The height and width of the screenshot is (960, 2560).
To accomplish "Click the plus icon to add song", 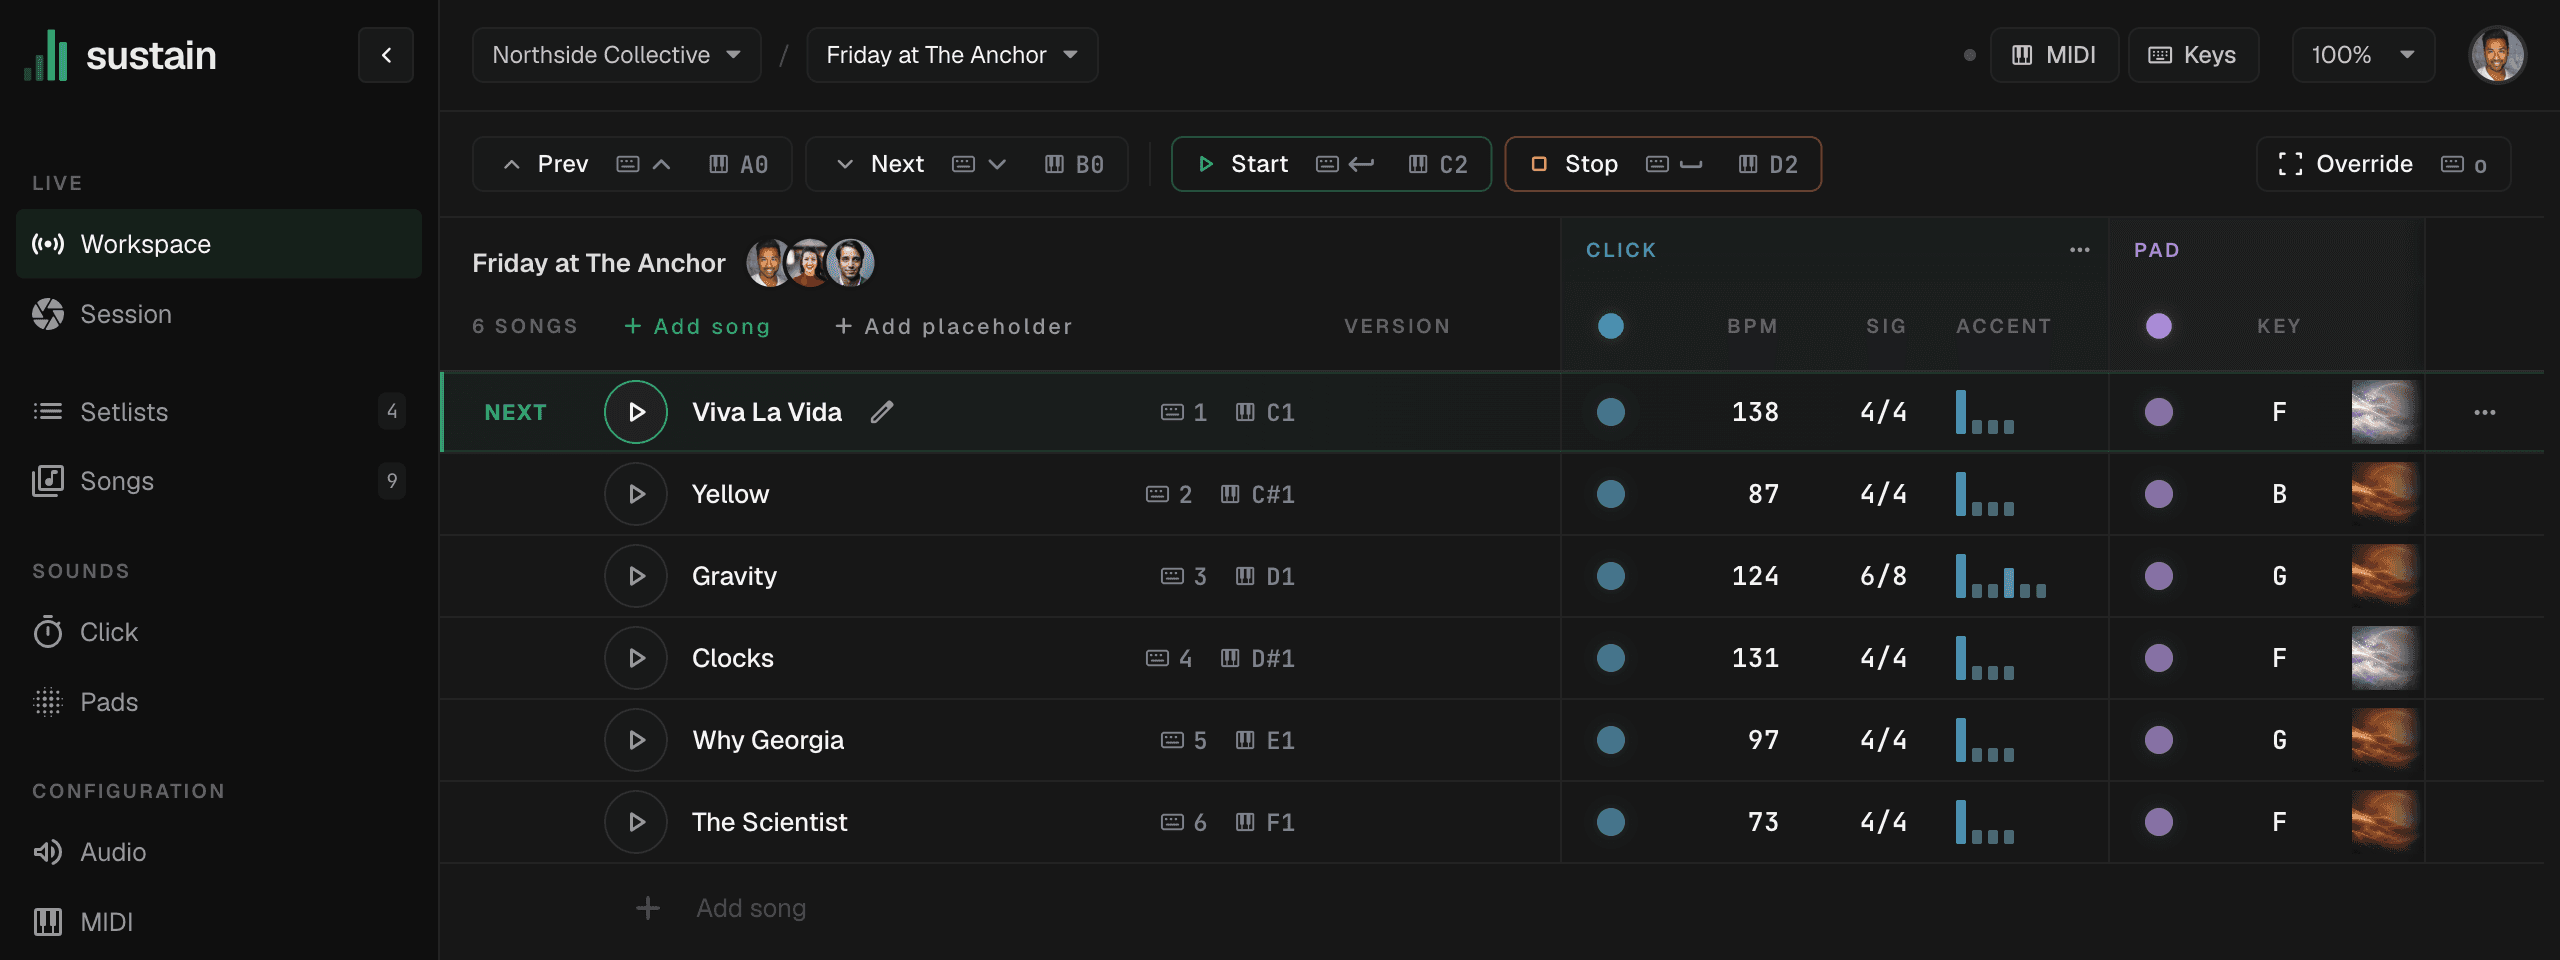I will (x=648, y=908).
